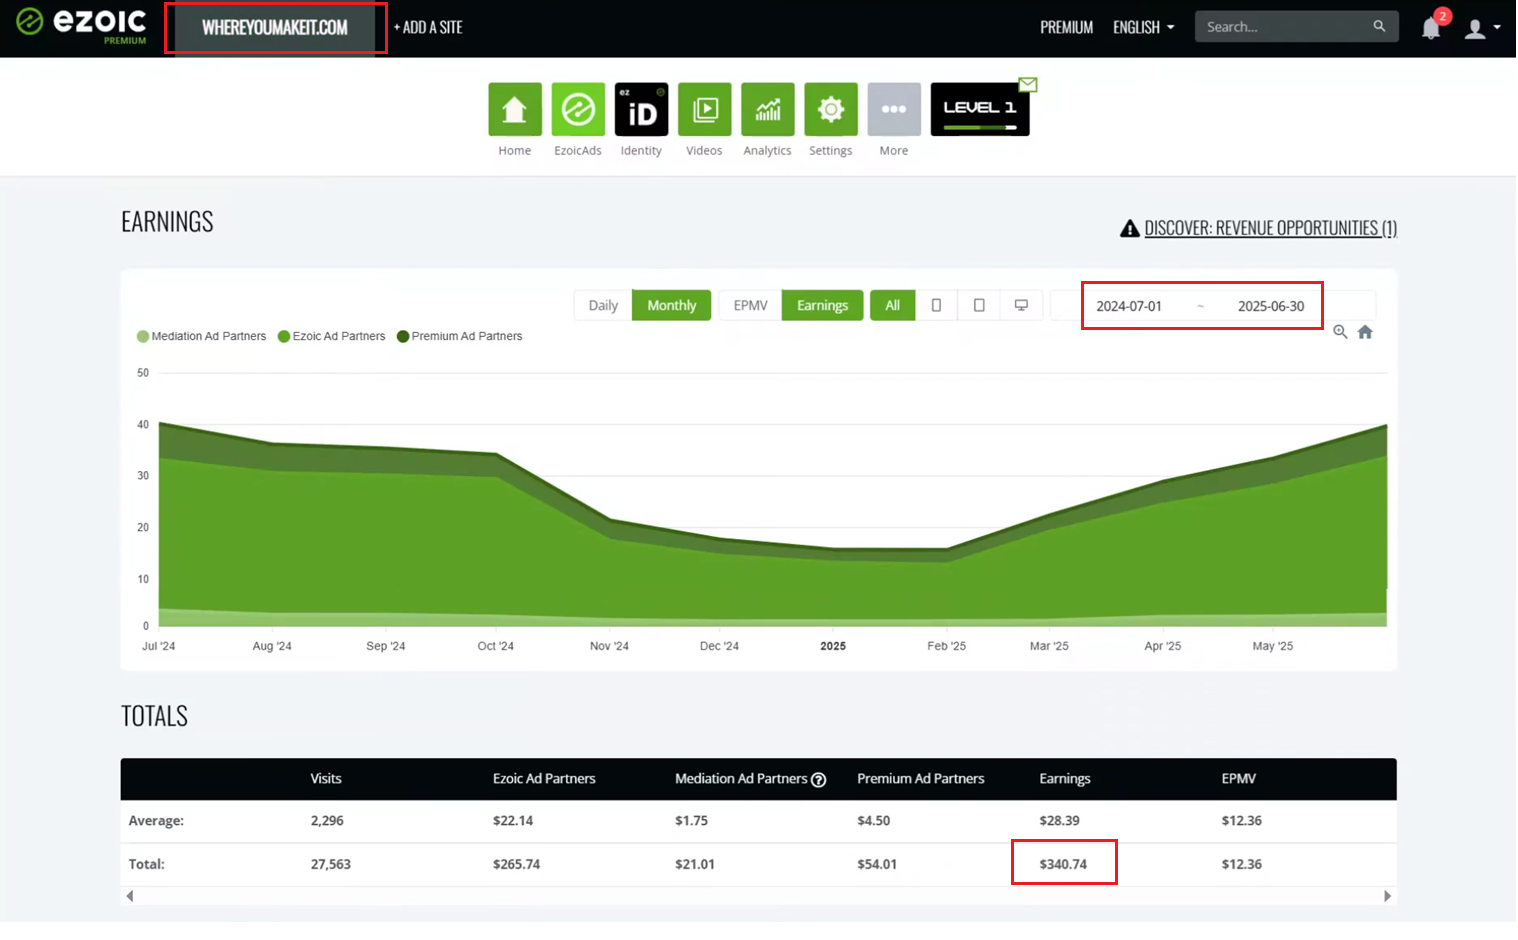The width and height of the screenshot is (1518, 940).
Task: Select All devices filter
Action: pyautogui.click(x=893, y=305)
